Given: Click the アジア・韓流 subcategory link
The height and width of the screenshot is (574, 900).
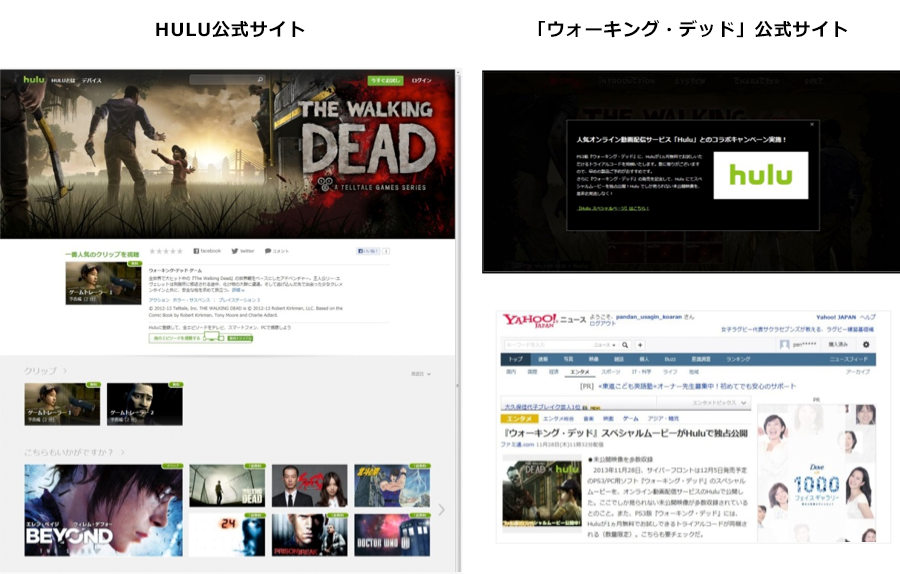Looking at the screenshot, I should [x=663, y=418].
